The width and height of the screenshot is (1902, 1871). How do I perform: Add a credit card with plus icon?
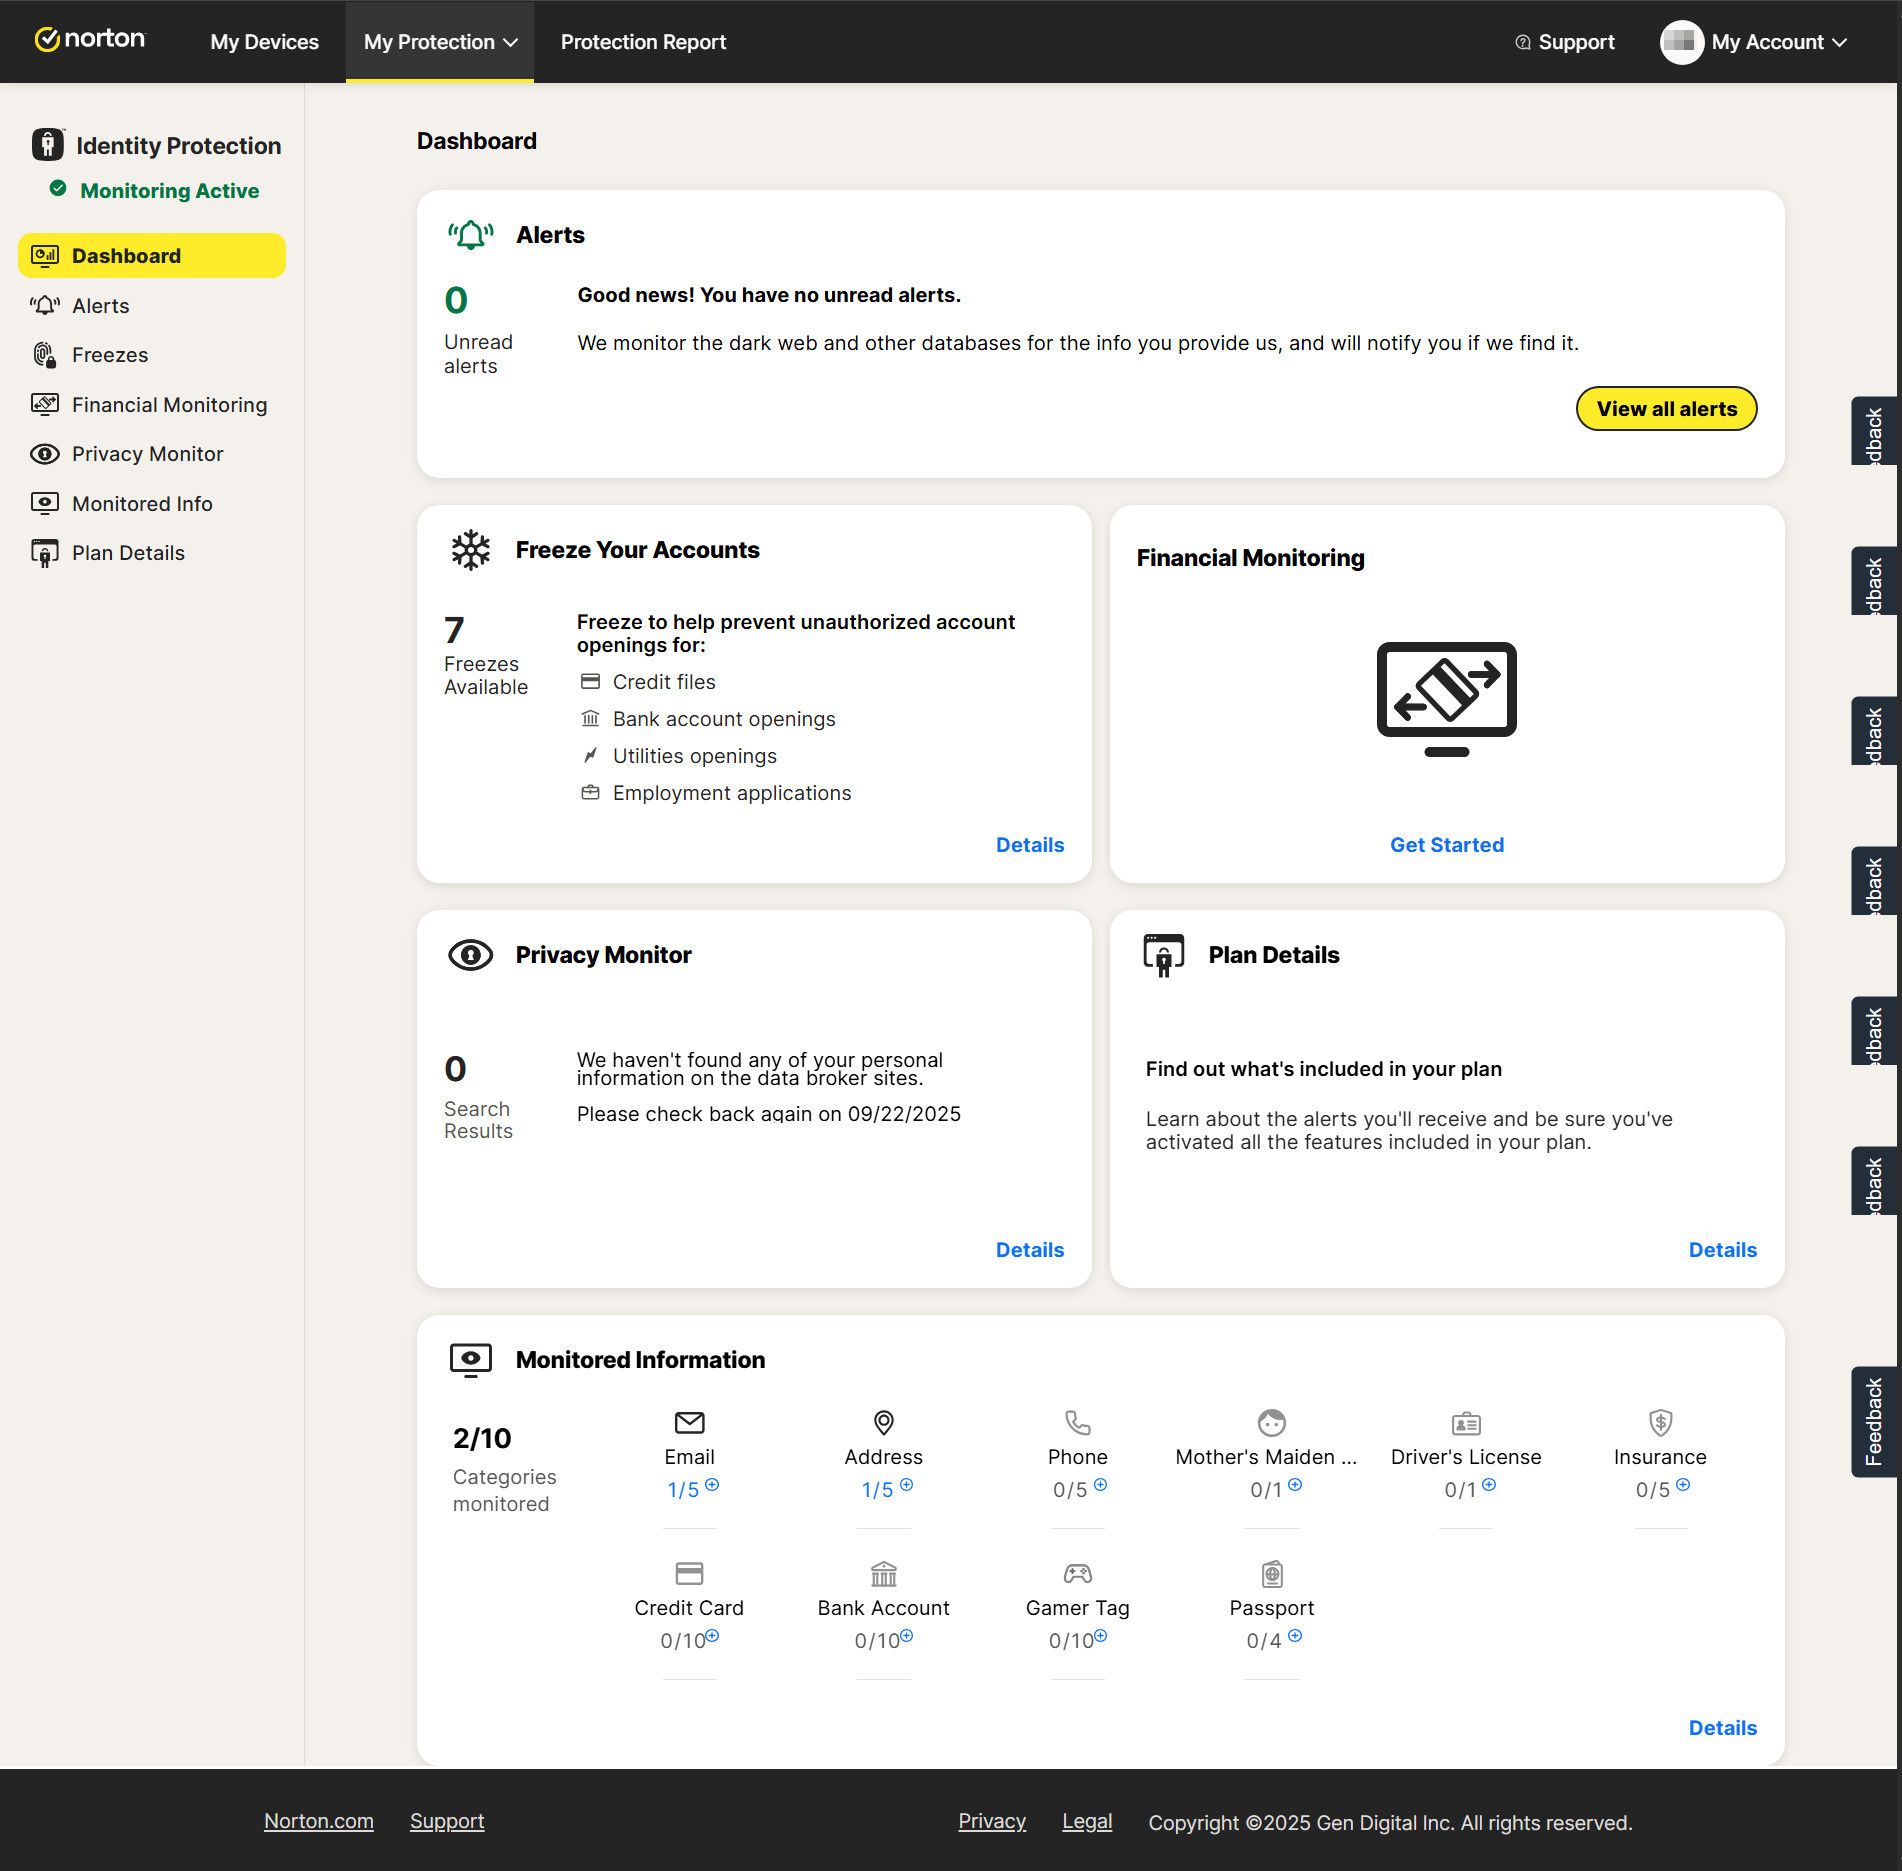712,1636
